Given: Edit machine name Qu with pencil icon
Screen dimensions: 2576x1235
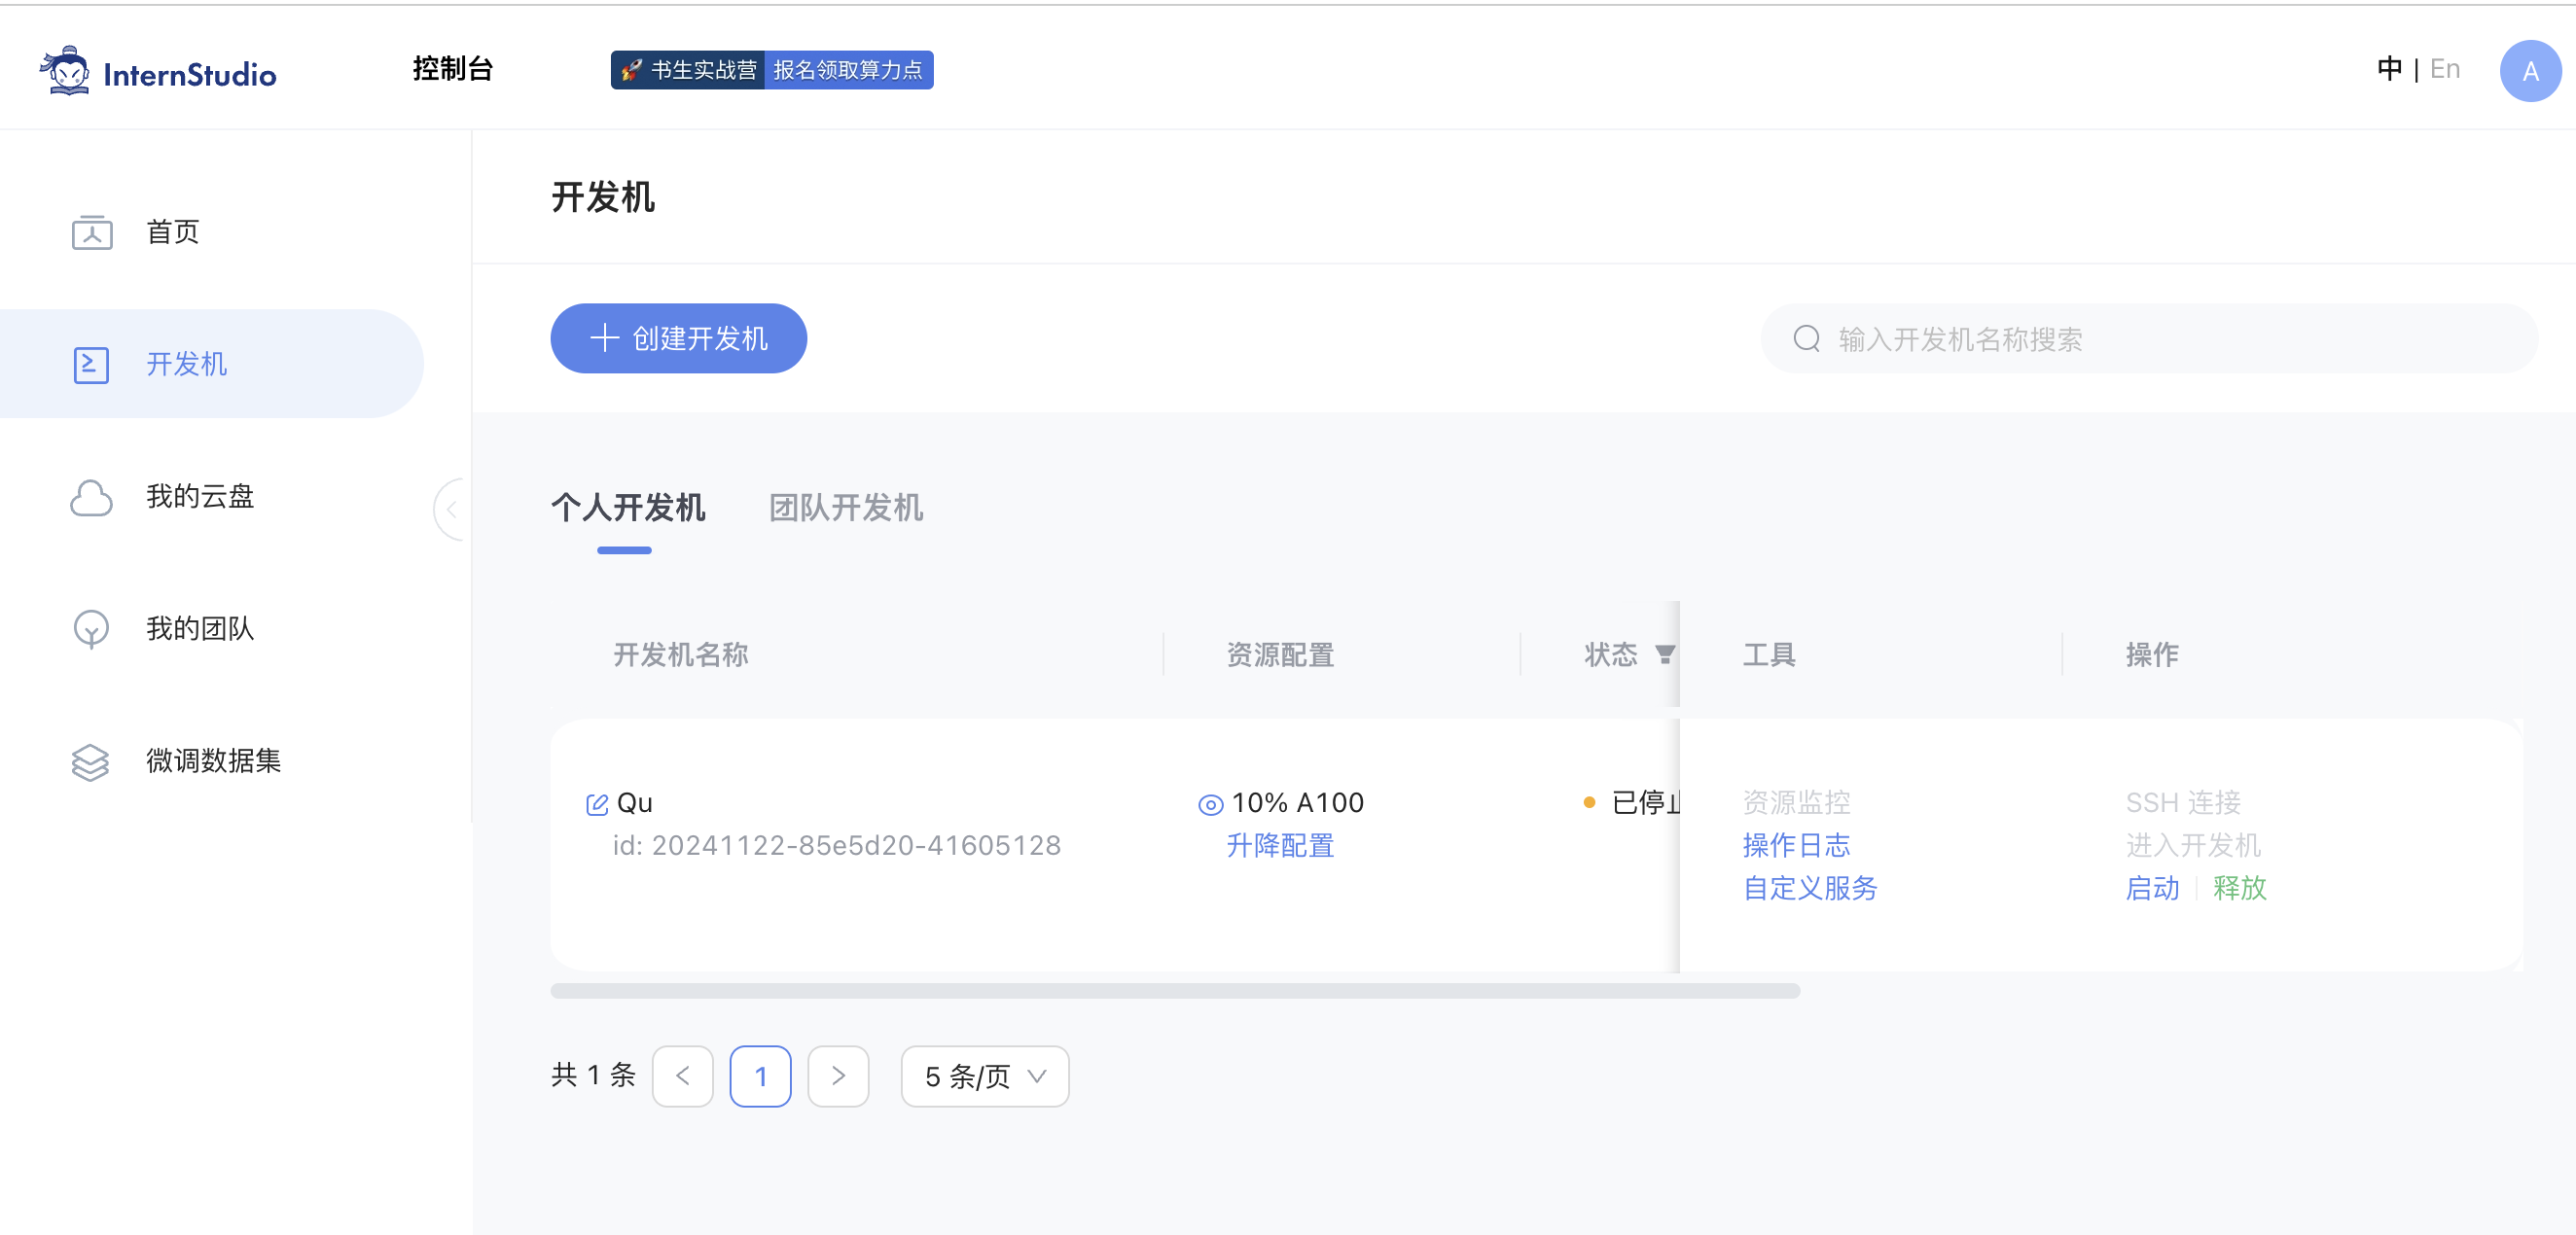Looking at the screenshot, I should 597,805.
